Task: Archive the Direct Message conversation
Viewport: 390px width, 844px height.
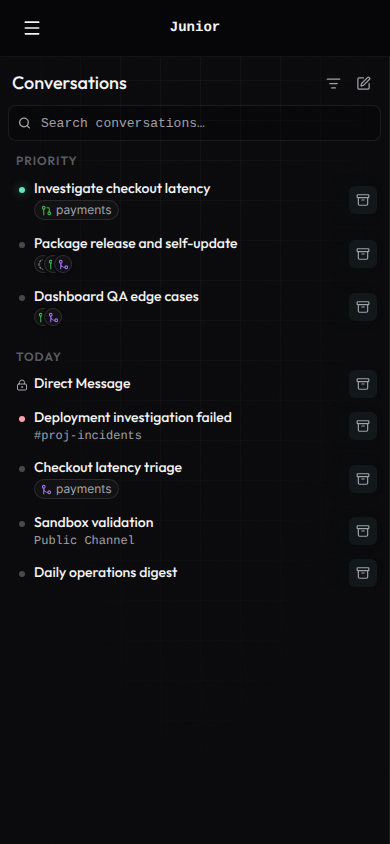Action: (363, 384)
